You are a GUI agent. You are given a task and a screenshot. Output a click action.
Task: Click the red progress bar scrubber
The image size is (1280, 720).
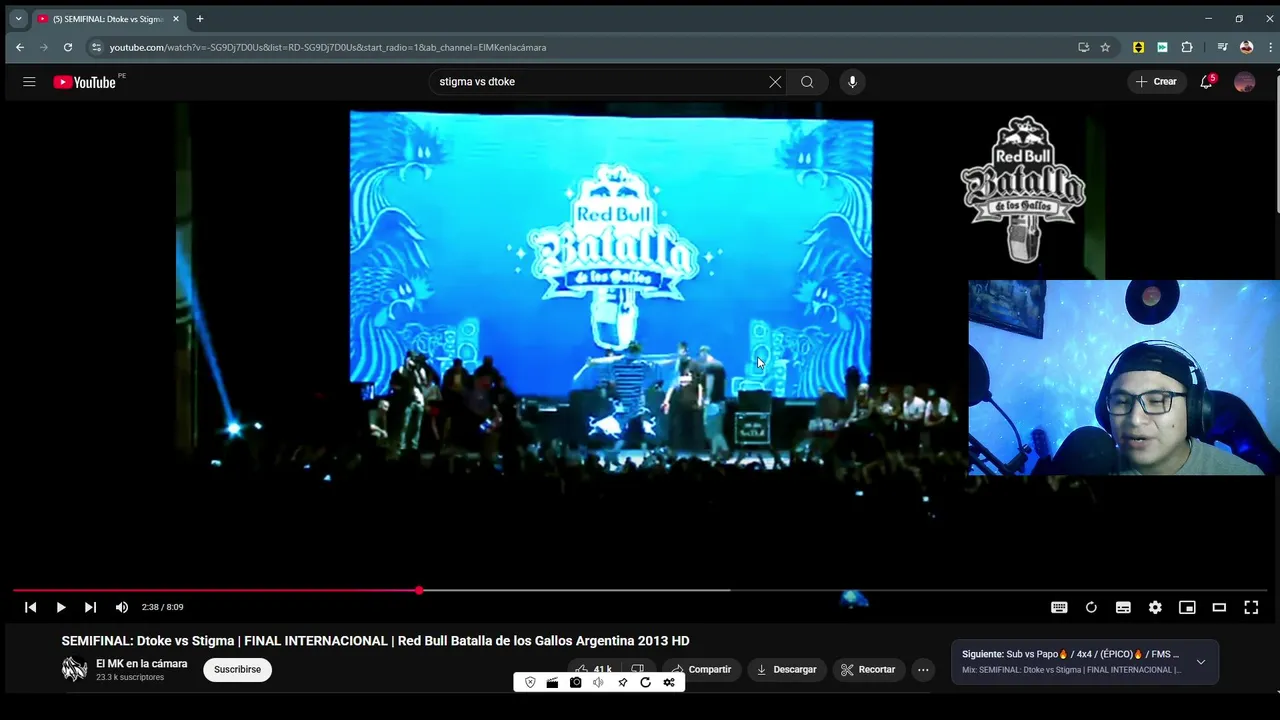[419, 591]
